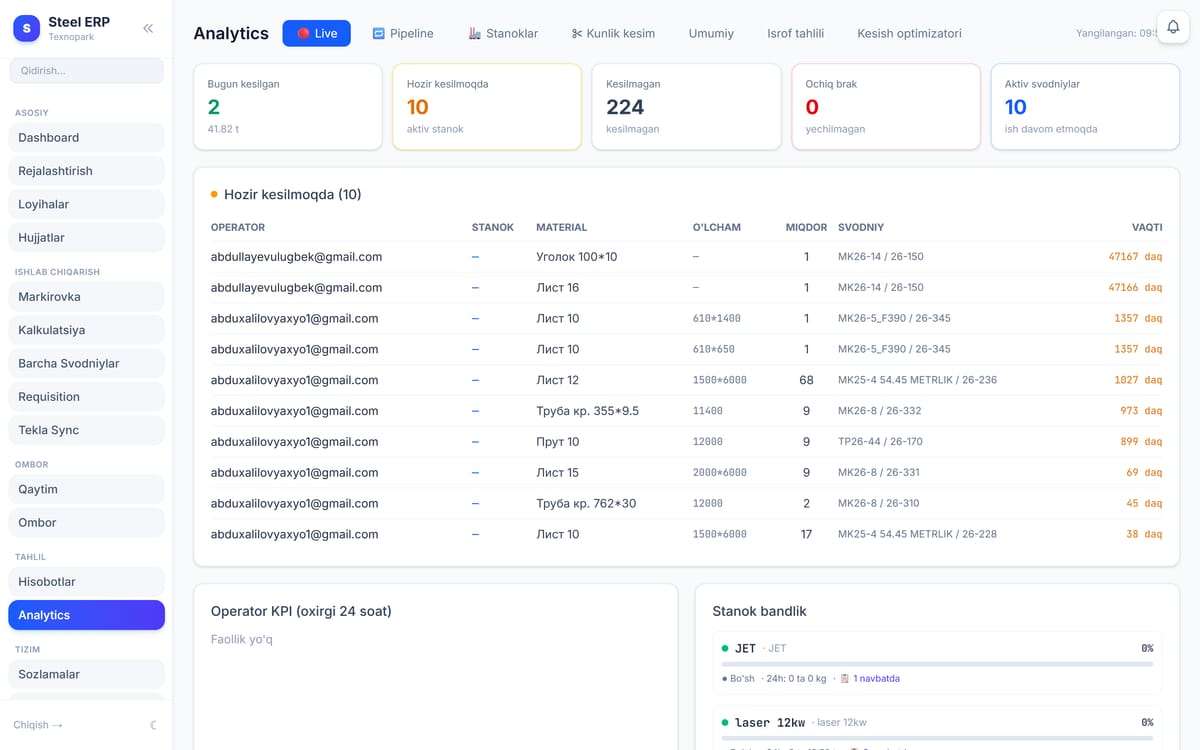The height and width of the screenshot is (750, 1200).
Task: Click the green status dot for JET
Action: 725,649
